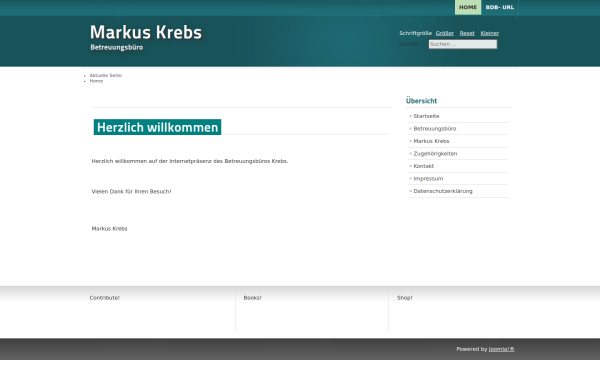
Task: Focus the Suchen search field
Action: click(x=463, y=44)
